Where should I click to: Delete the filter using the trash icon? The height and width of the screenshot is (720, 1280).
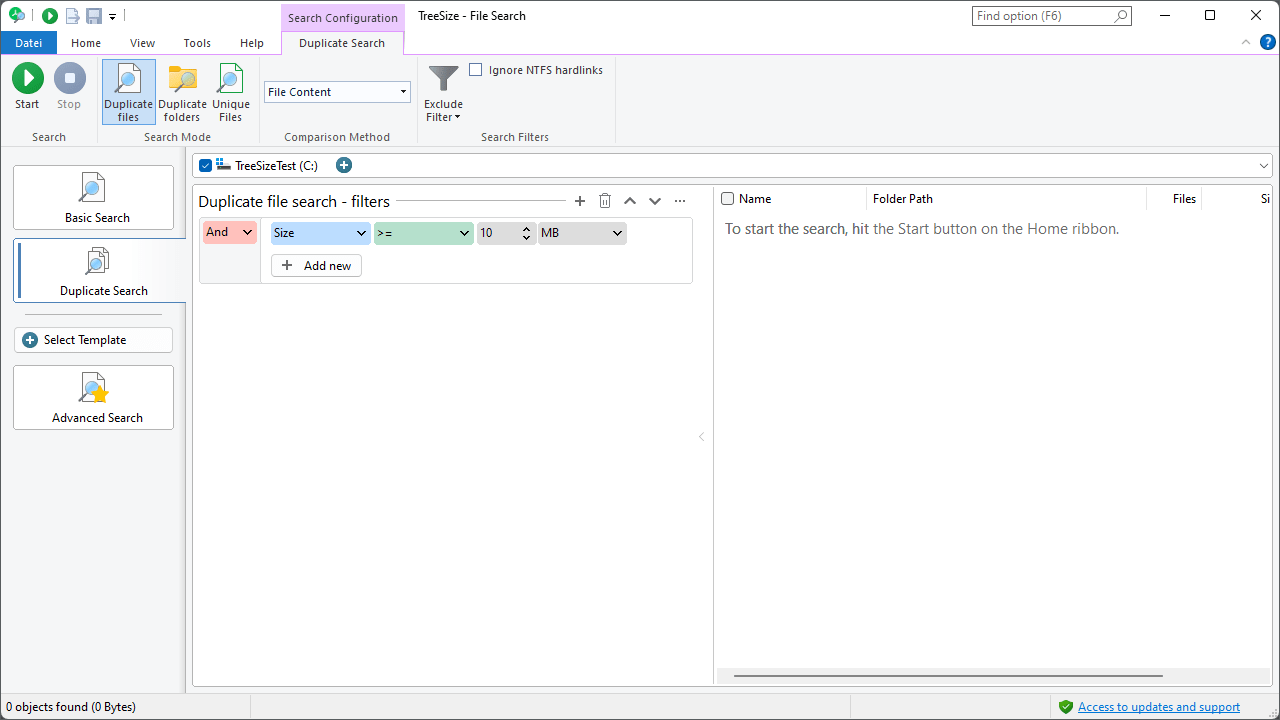point(605,200)
